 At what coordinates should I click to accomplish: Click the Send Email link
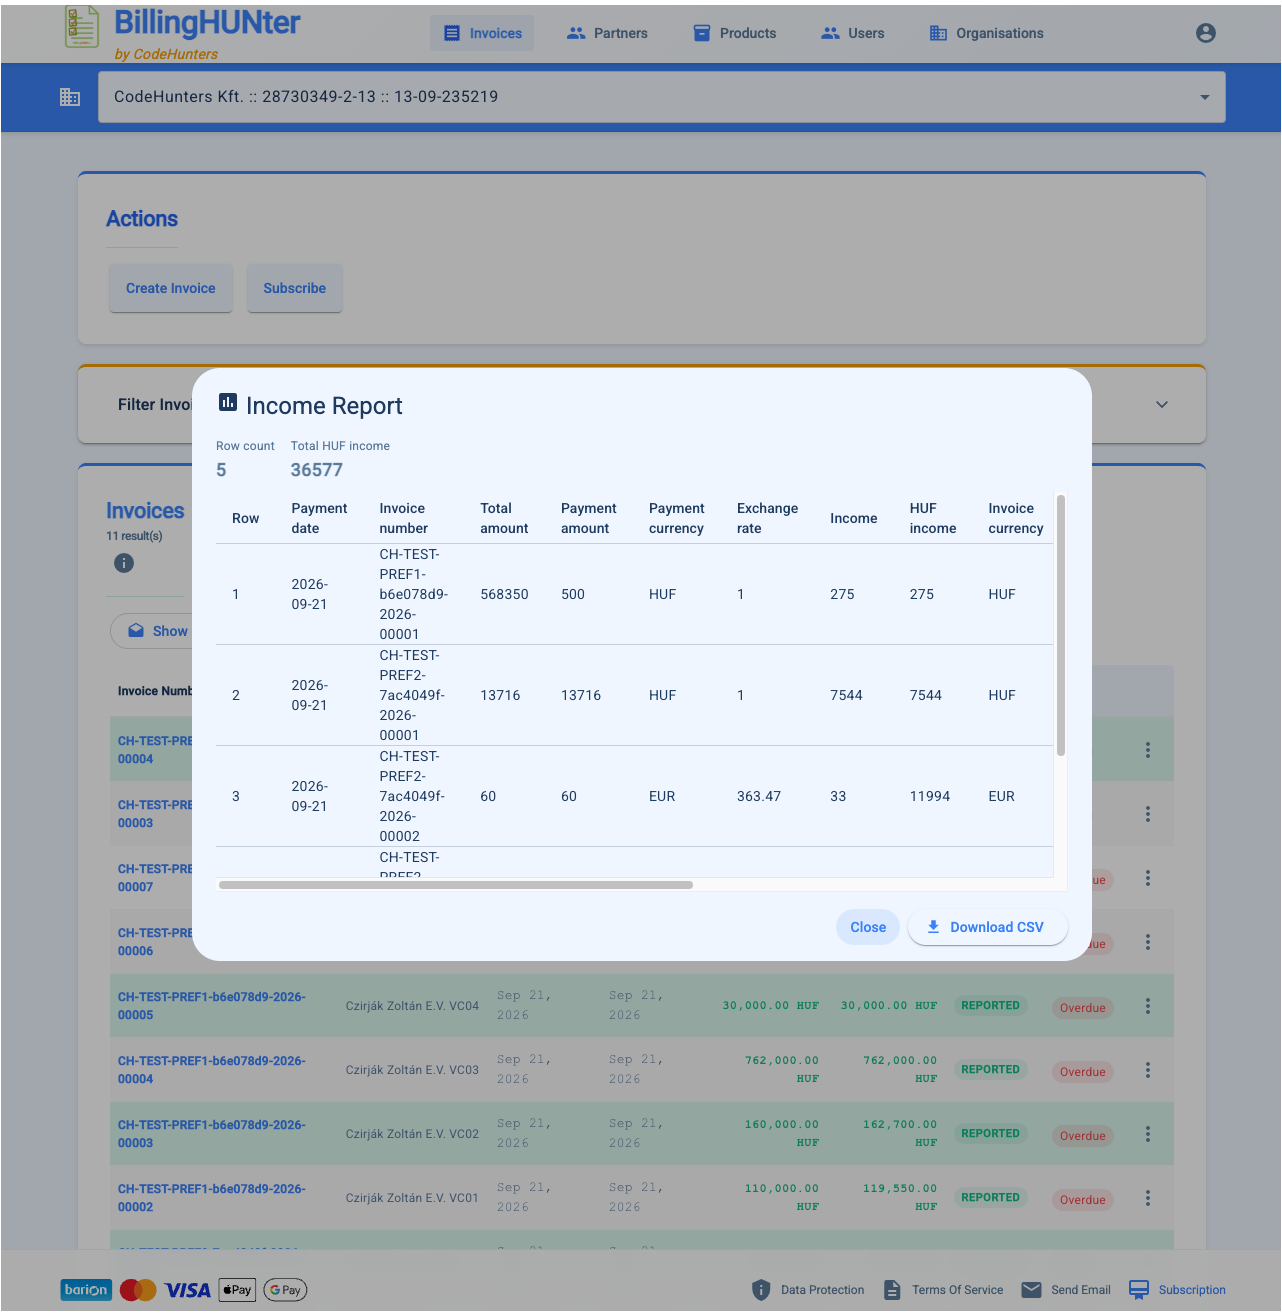(1080, 1290)
